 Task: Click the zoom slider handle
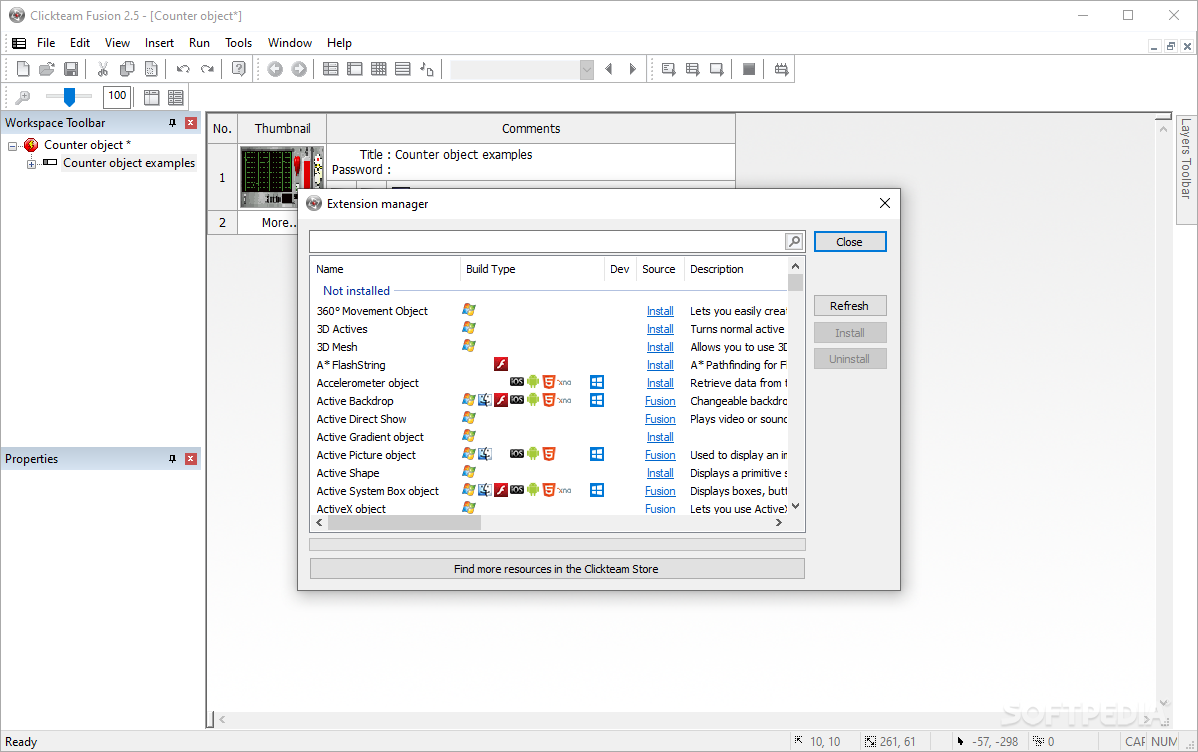(x=70, y=97)
